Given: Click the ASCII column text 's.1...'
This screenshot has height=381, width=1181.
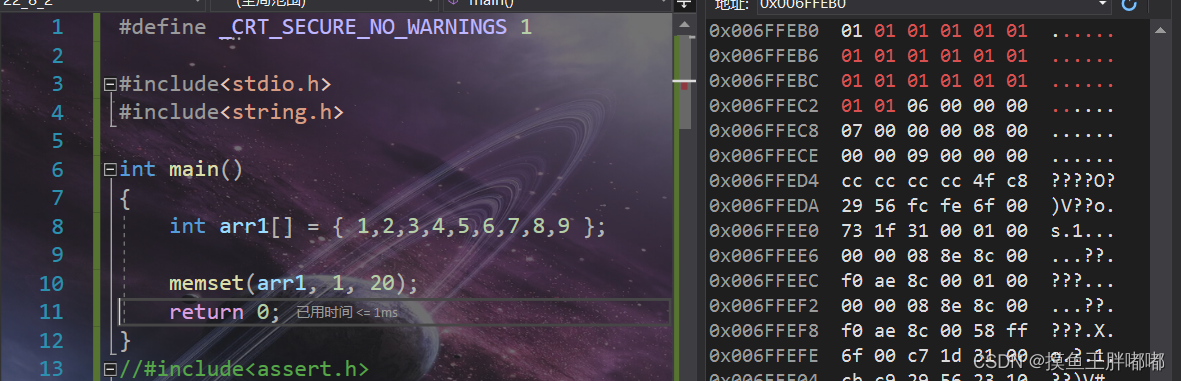Looking at the screenshot, I should [x=1082, y=231].
